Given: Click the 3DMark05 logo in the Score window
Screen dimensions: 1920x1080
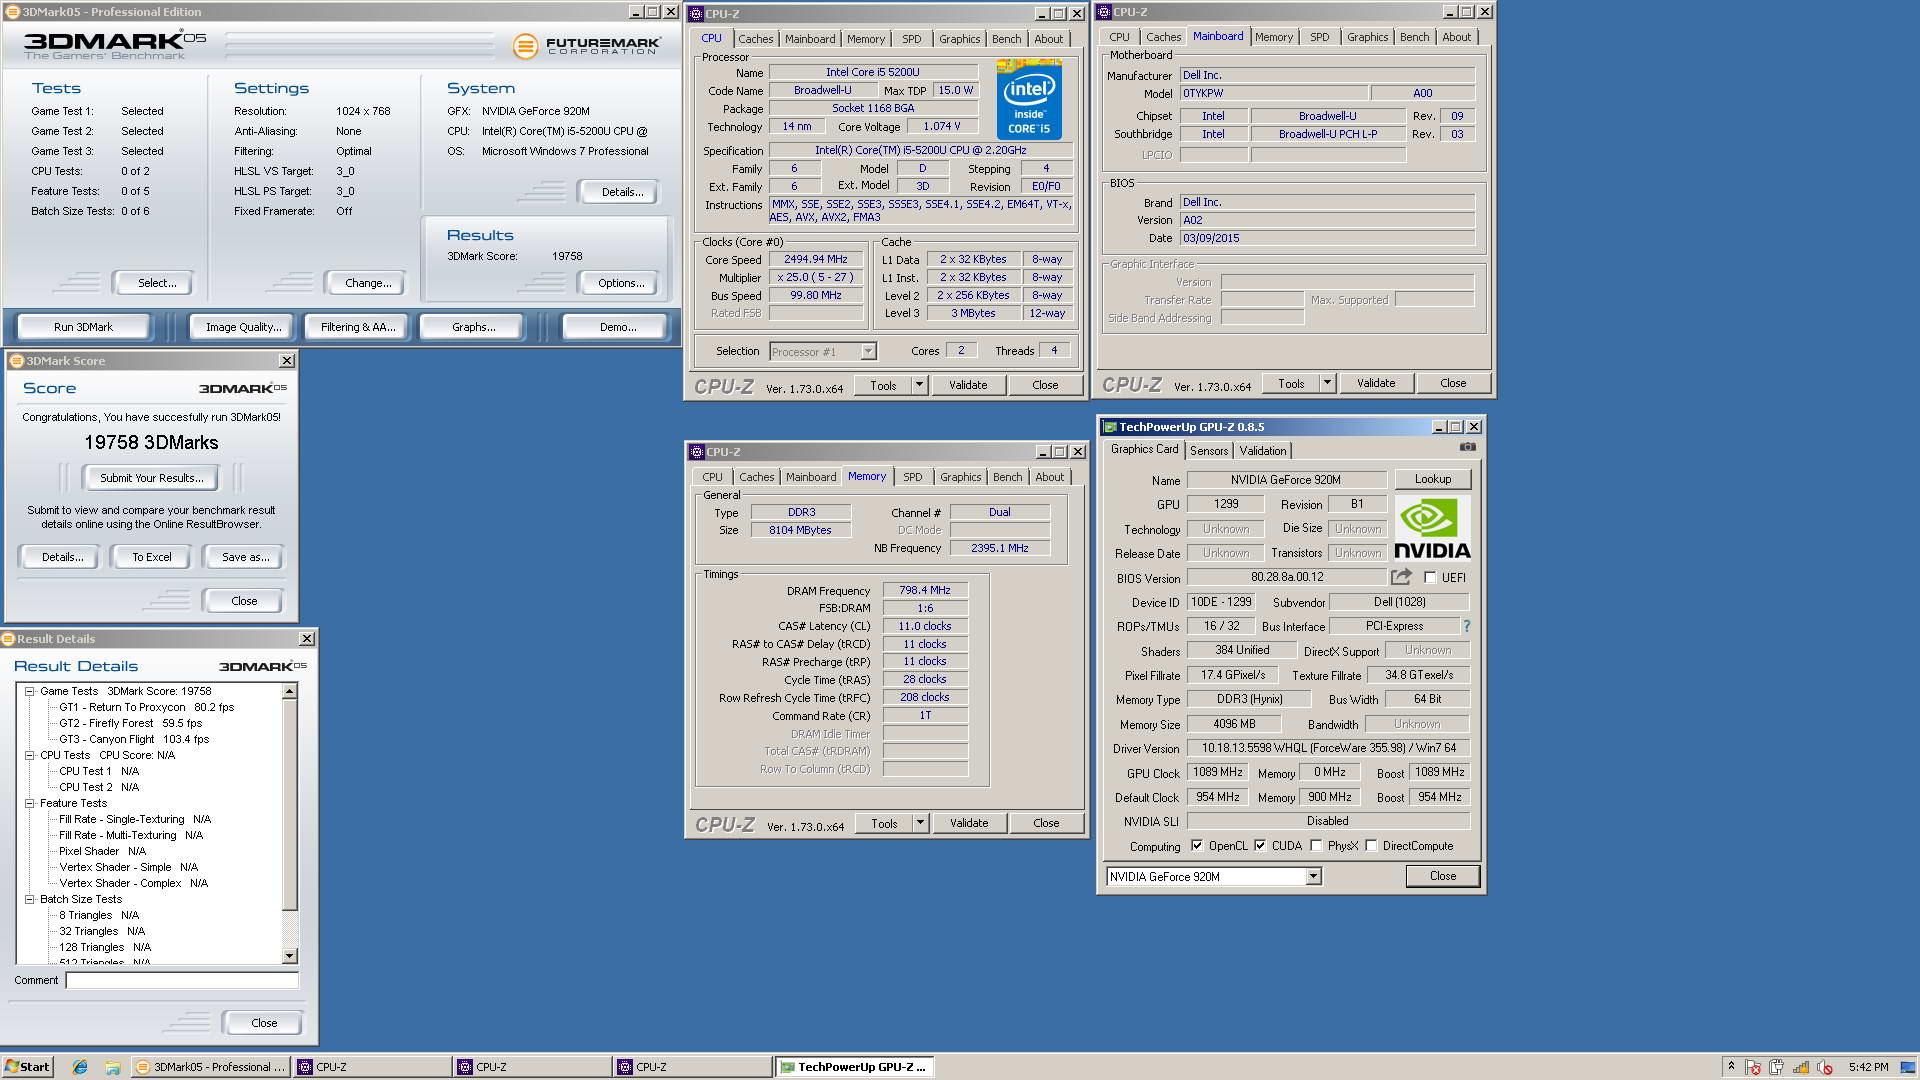Looking at the screenshot, I should click(x=243, y=388).
